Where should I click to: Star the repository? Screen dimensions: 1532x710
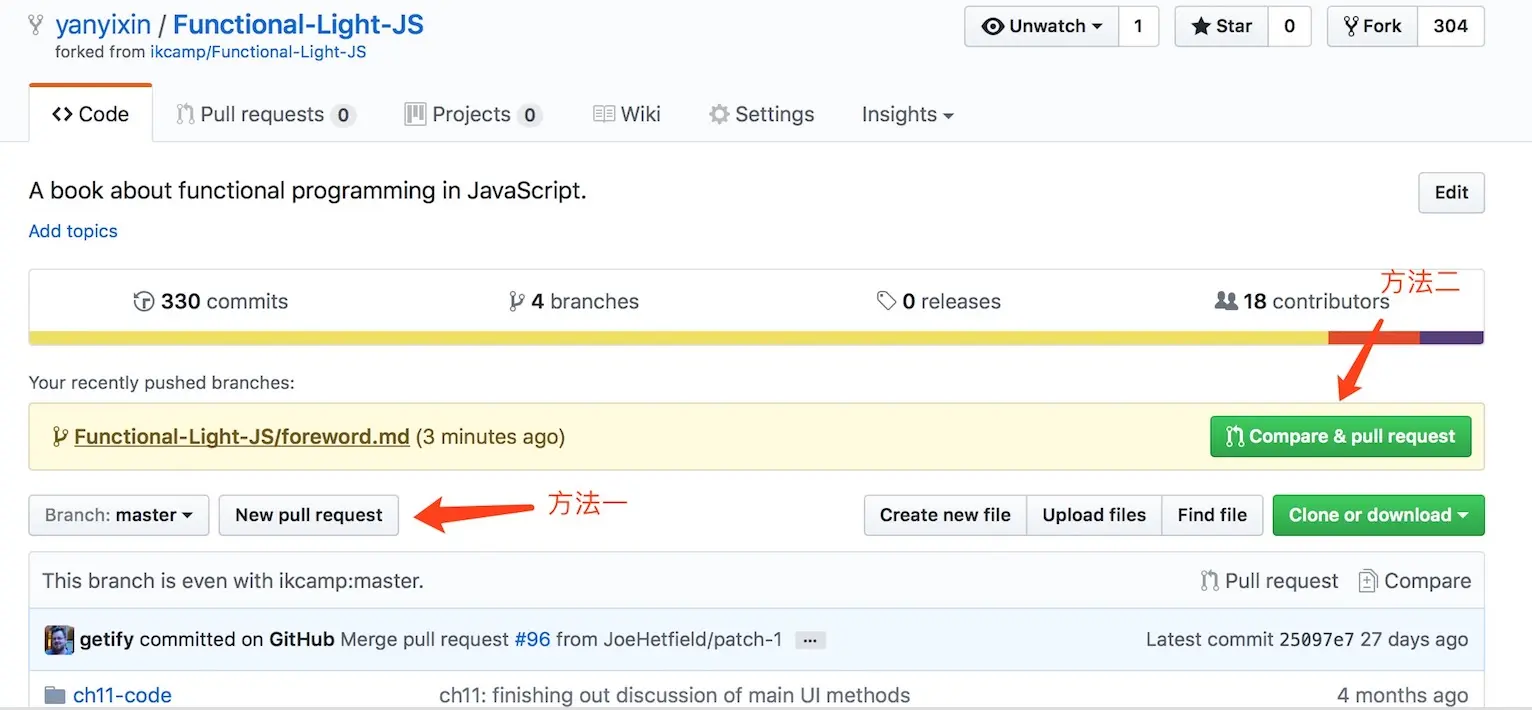[1221, 27]
